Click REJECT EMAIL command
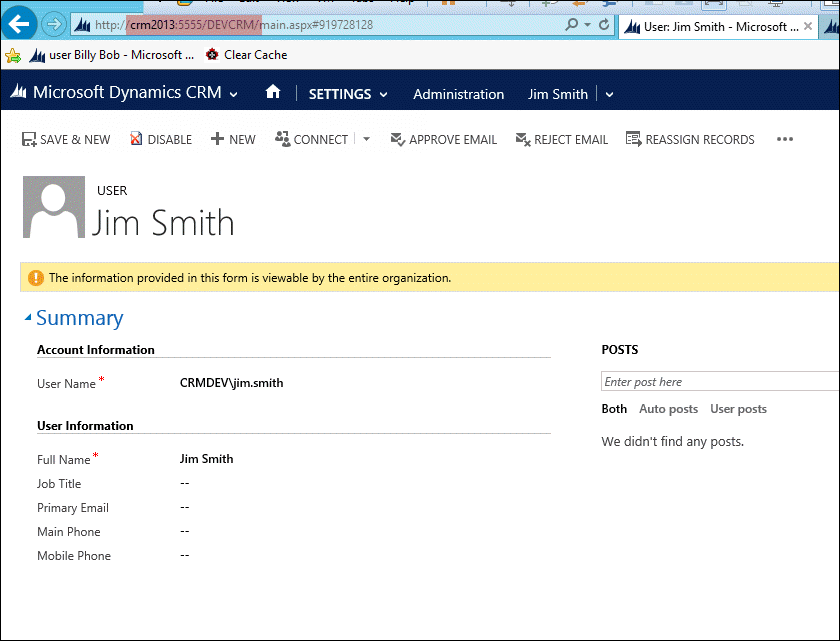840x641 pixels. coord(561,140)
